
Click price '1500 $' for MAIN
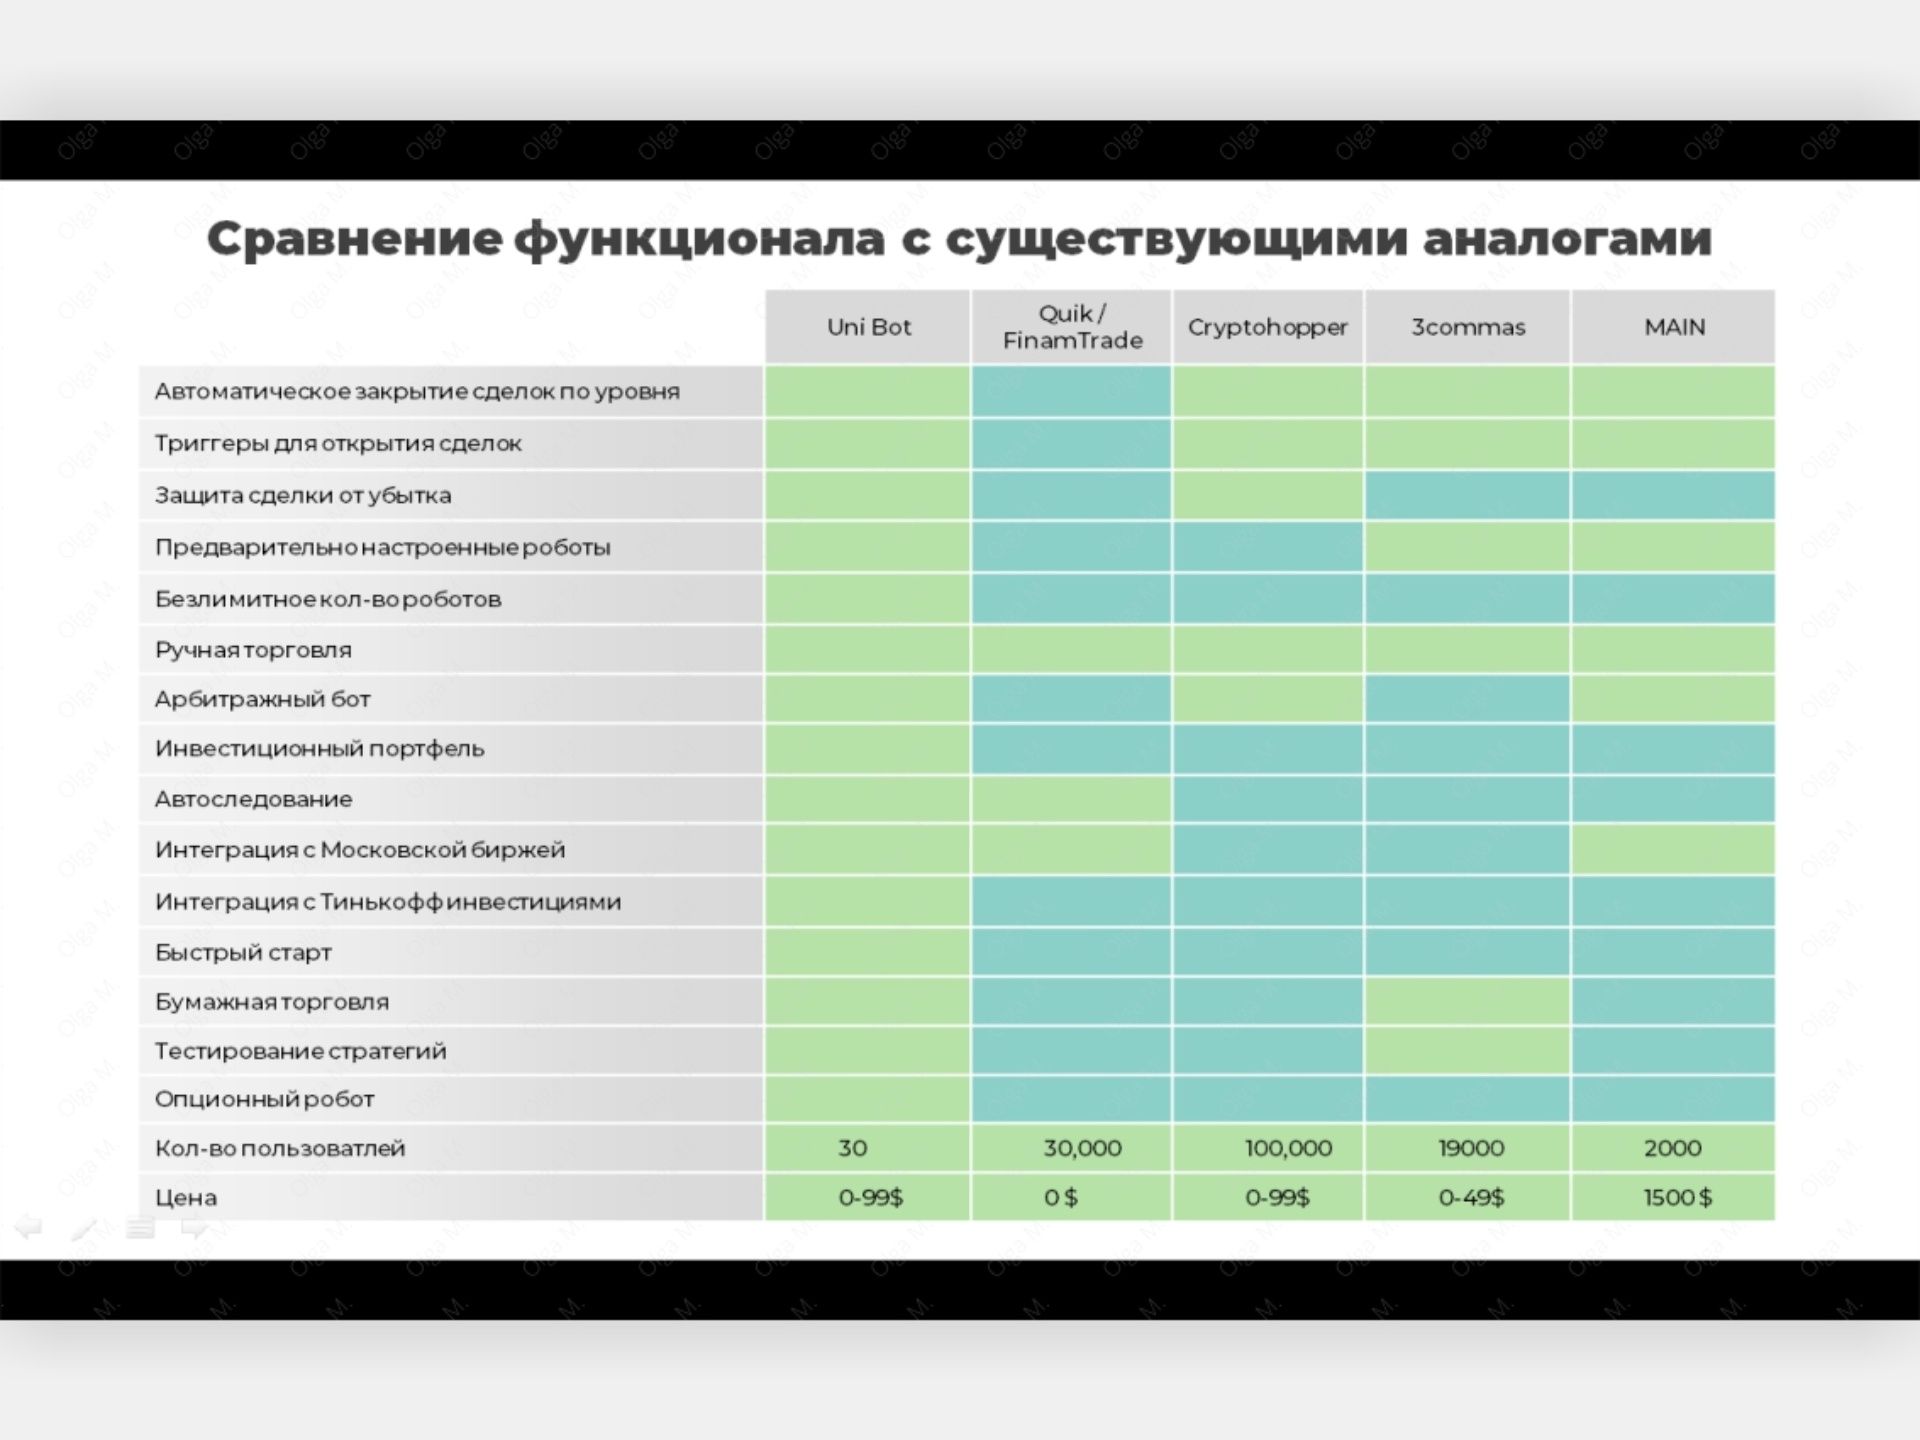(1678, 1197)
